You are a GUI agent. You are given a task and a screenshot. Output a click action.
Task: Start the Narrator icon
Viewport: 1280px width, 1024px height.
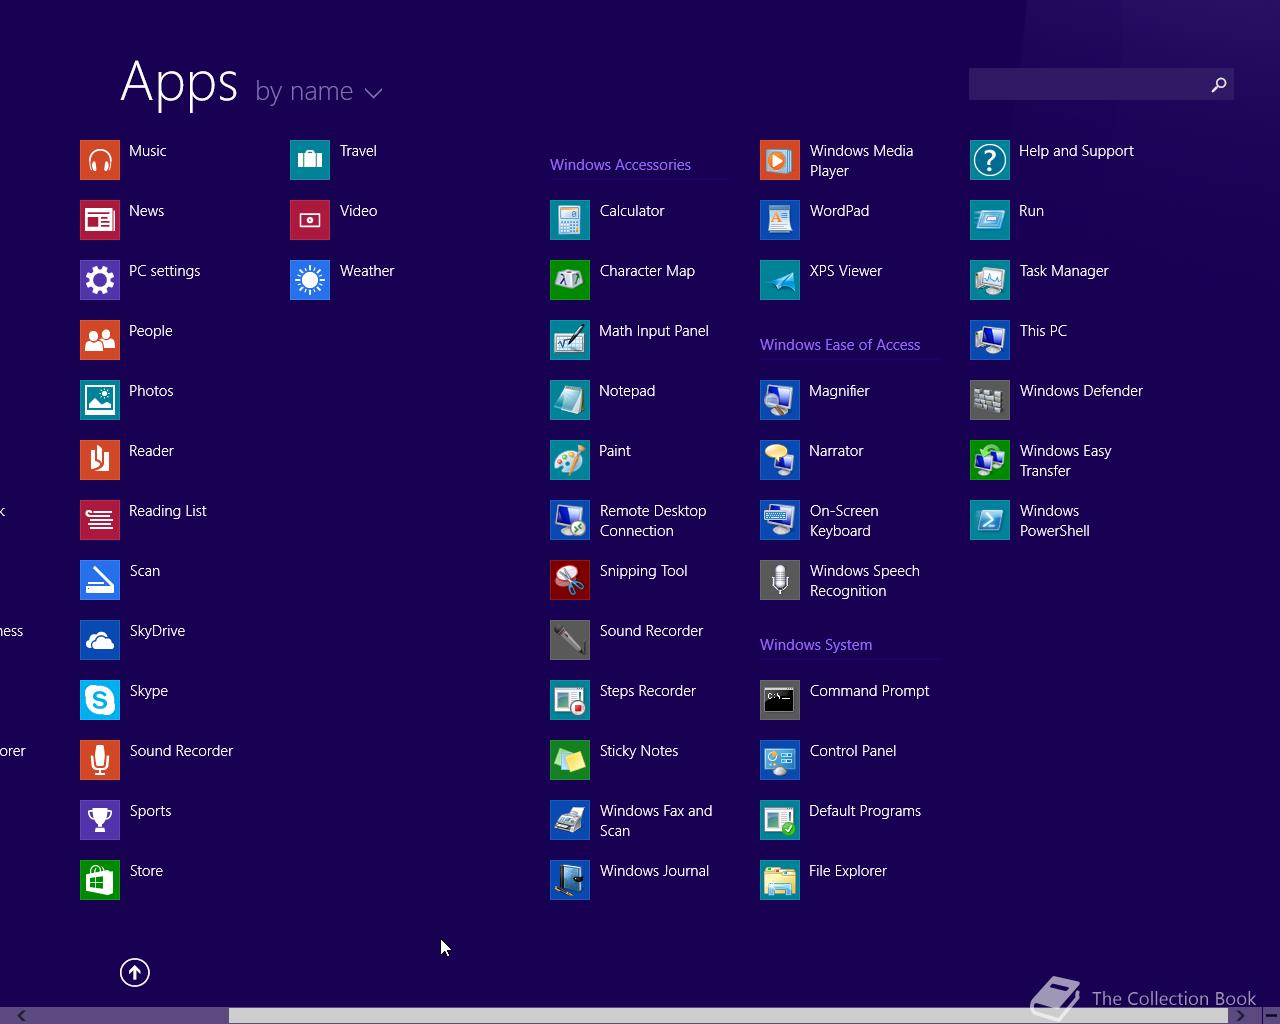point(780,460)
